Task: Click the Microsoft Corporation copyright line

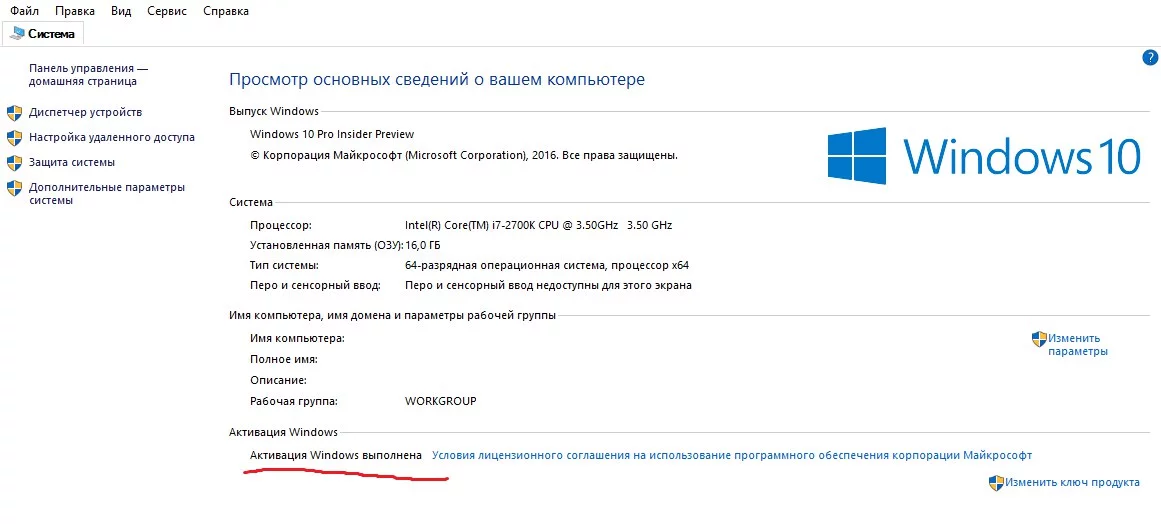Action: coord(464,156)
